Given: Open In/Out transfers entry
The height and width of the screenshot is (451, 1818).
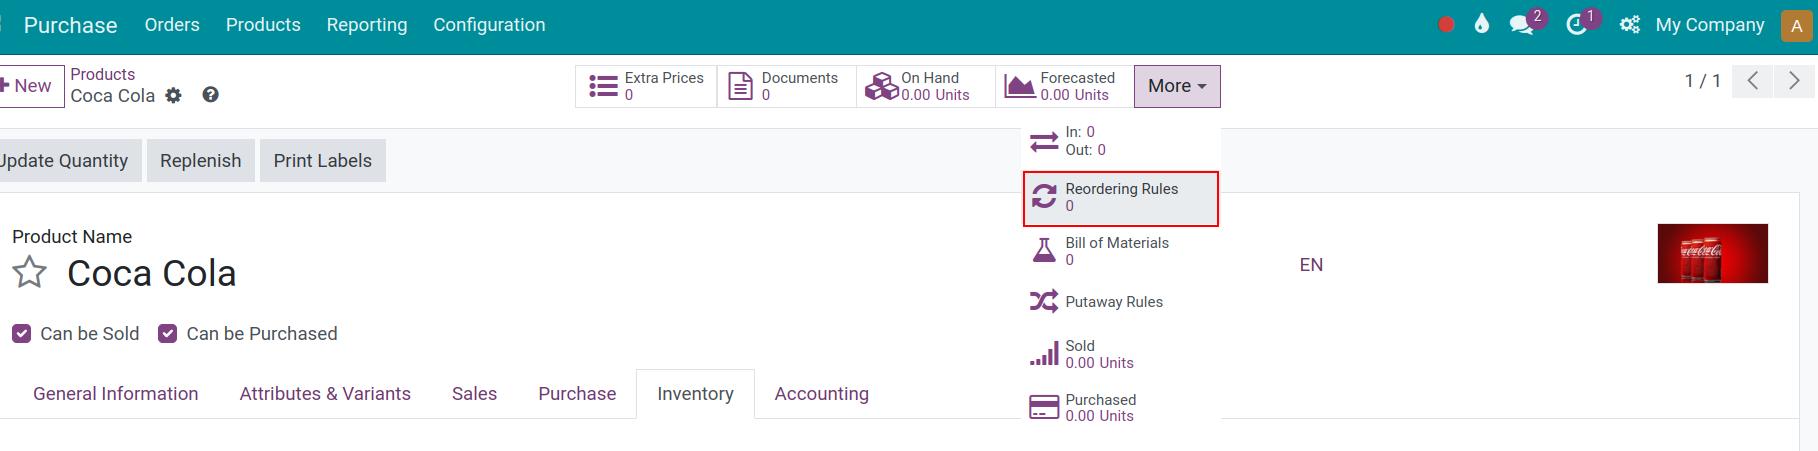Looking at the screenshot, I should tap(1121, 141).
